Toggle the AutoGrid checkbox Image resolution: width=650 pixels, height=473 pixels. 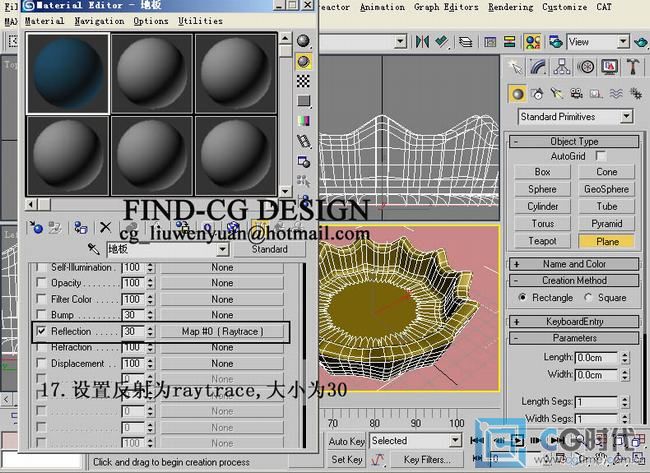pyautogui.click(x=600, y=156)
